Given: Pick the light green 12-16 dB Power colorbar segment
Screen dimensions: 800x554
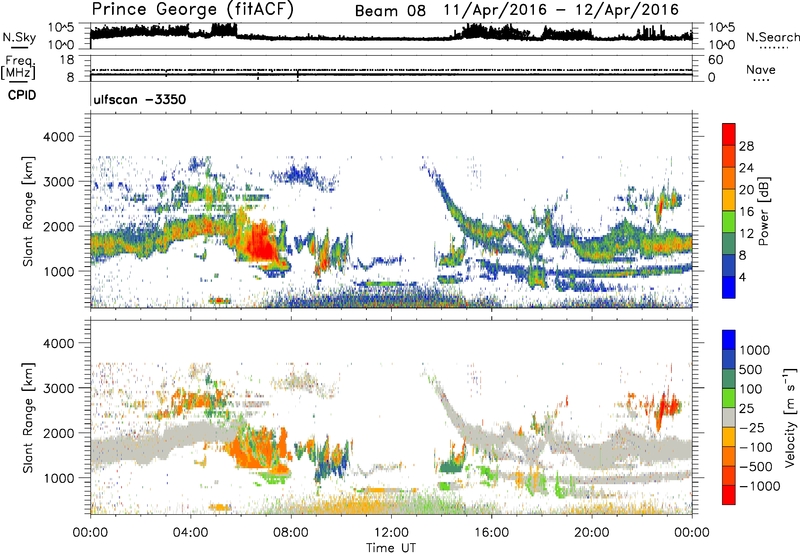Looking at the screenshot, I should pos(729,222).
